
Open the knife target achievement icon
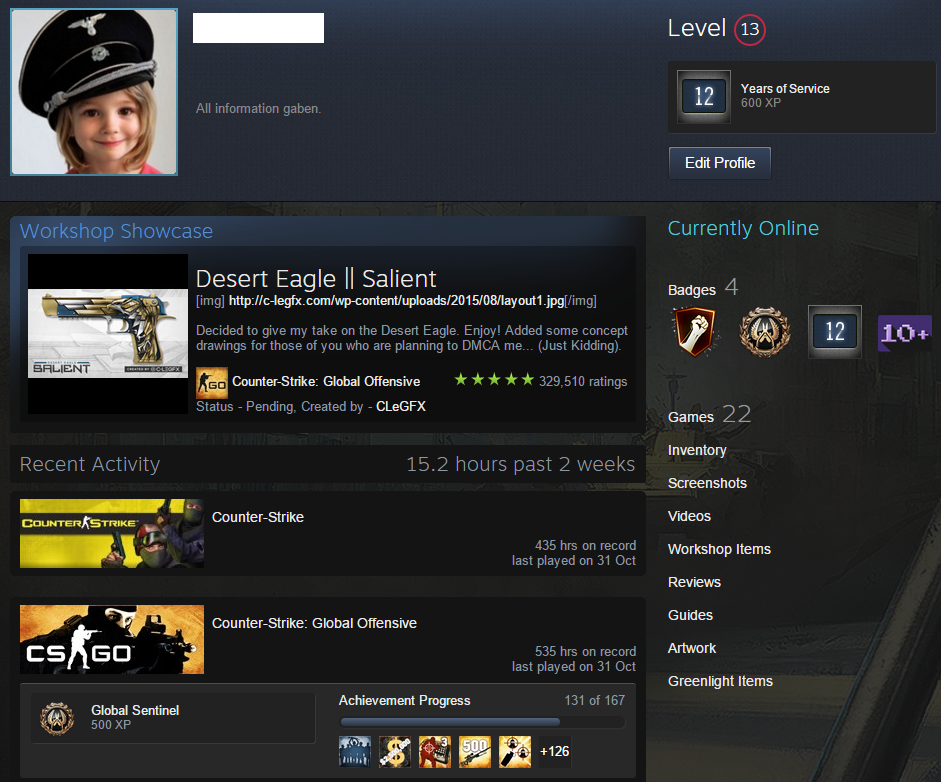pos(515,752)
